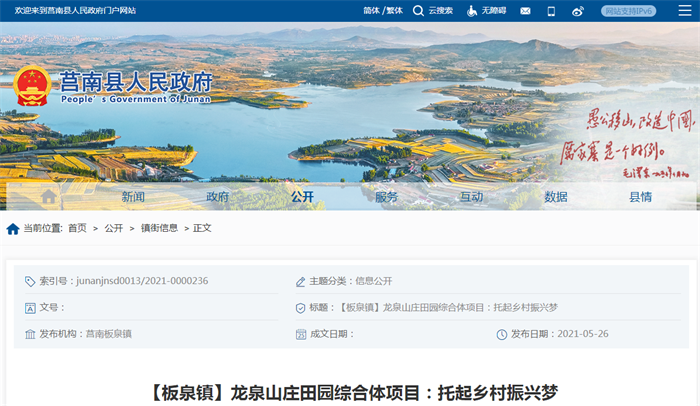Click the home icon in navigation bar
Image resolution: width=700 pixels, height=406 pixels.
pyautogui.click(x=48, y=196)
